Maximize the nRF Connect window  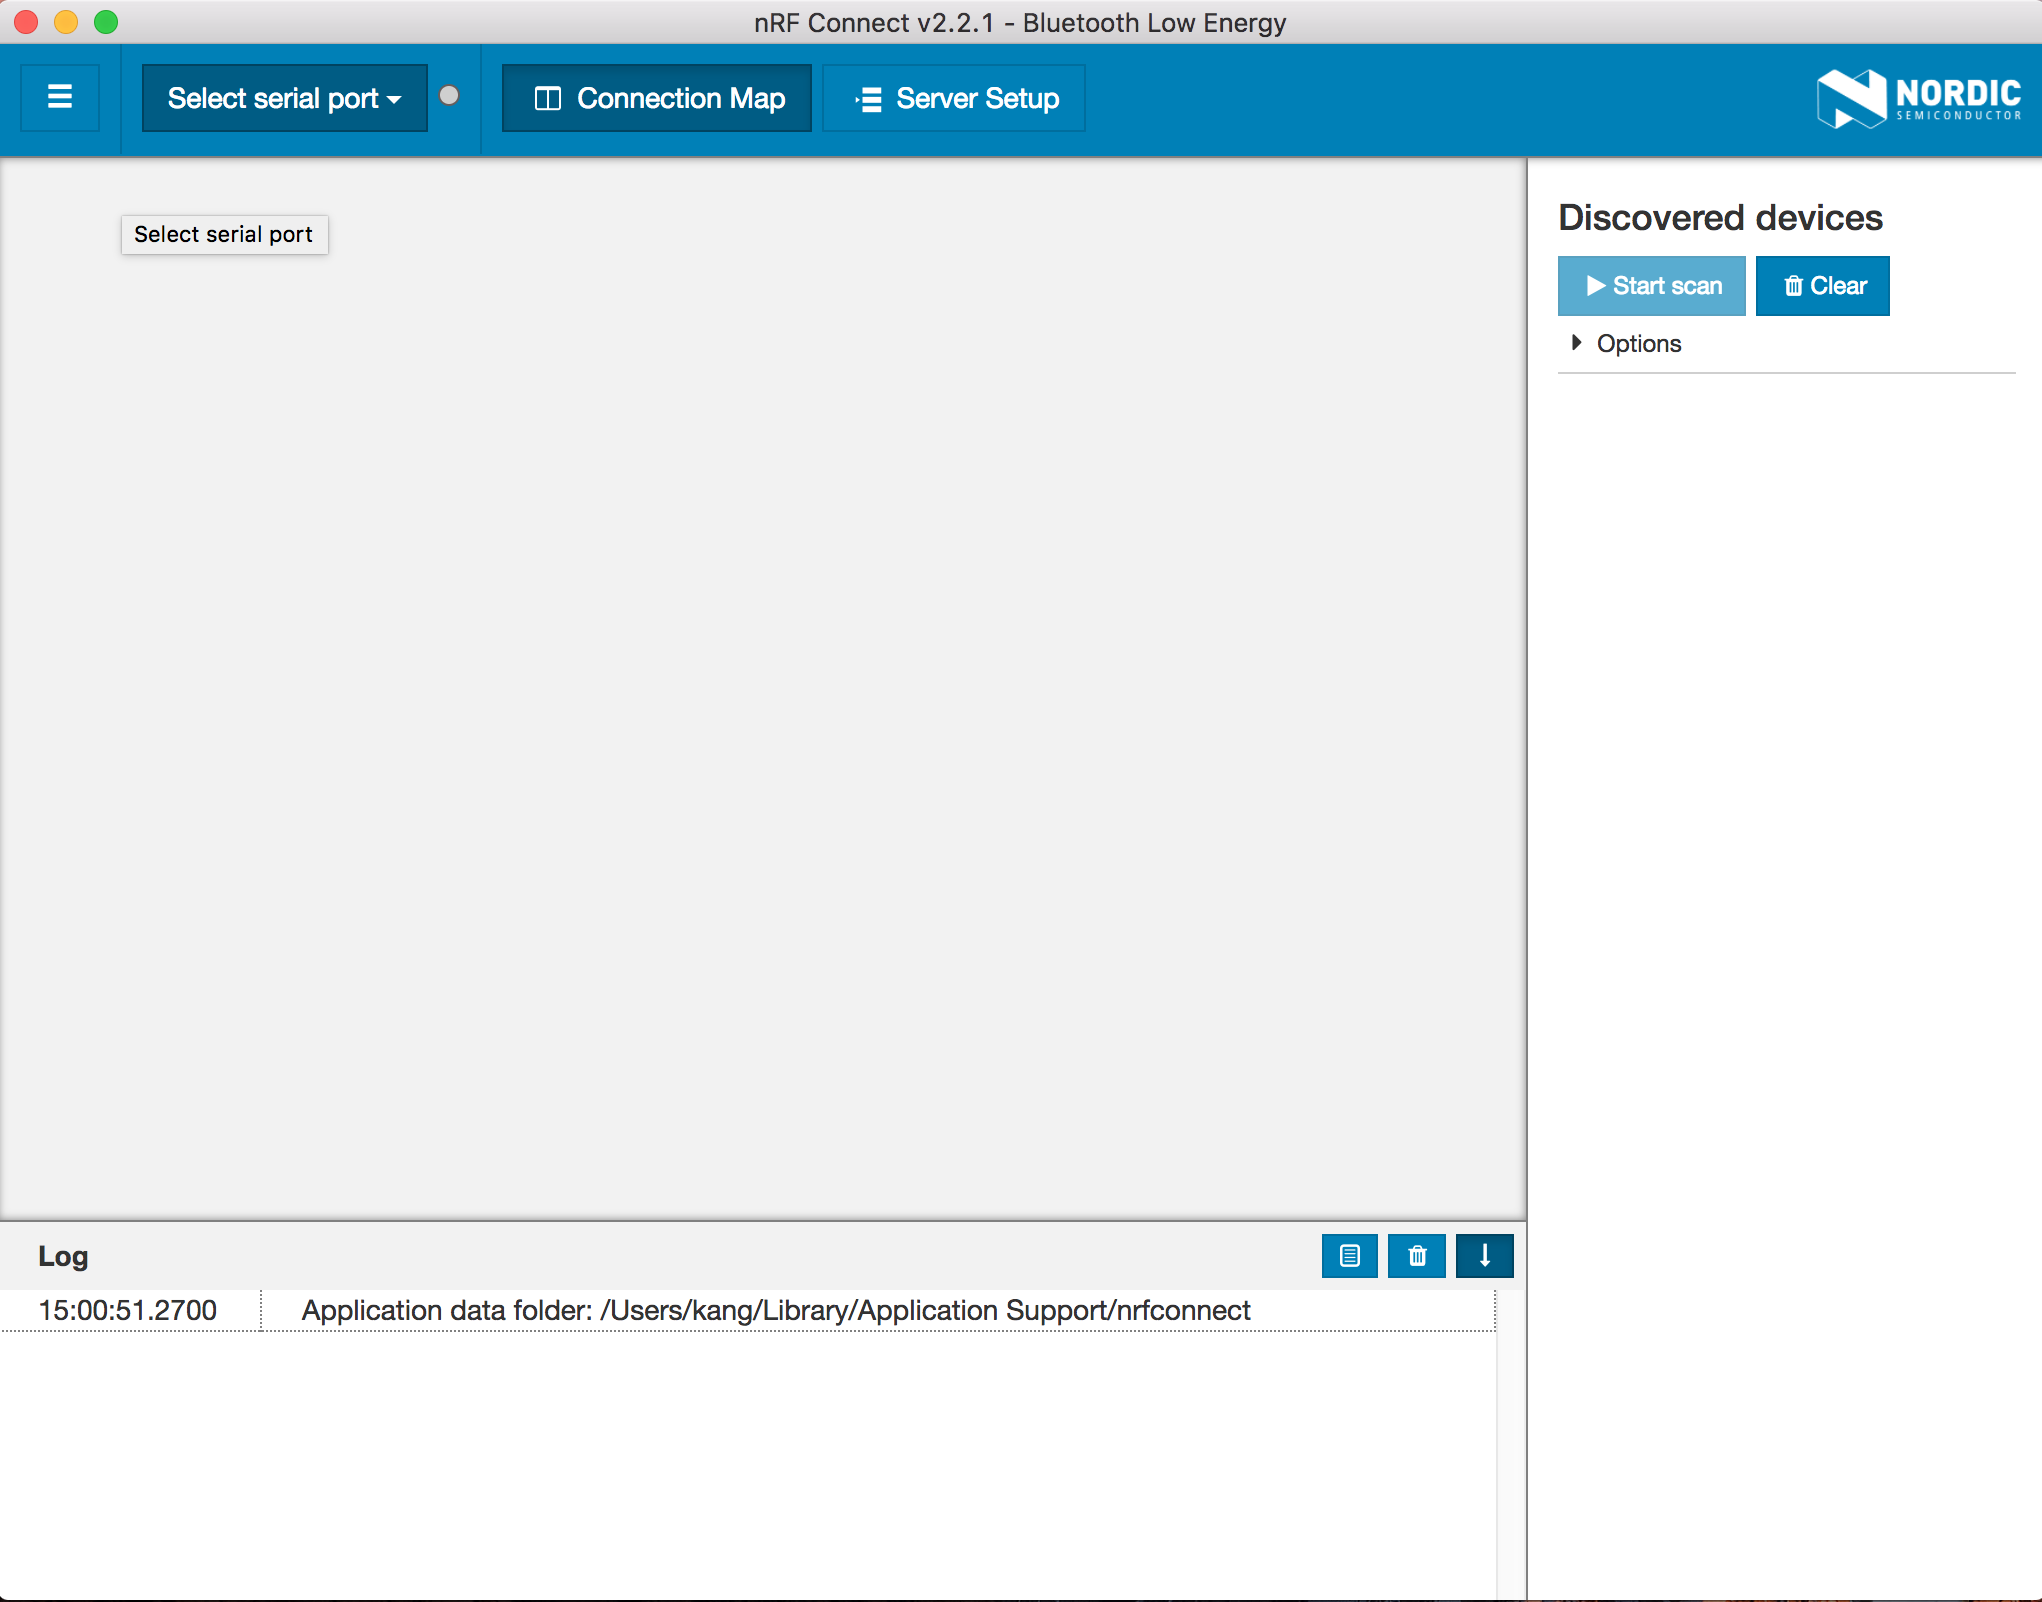tap(106, 22)
